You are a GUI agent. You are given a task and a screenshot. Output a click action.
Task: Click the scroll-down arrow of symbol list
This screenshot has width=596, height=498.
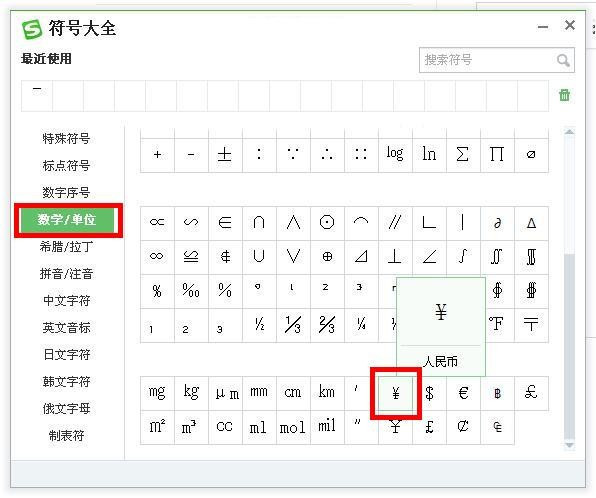569,445
